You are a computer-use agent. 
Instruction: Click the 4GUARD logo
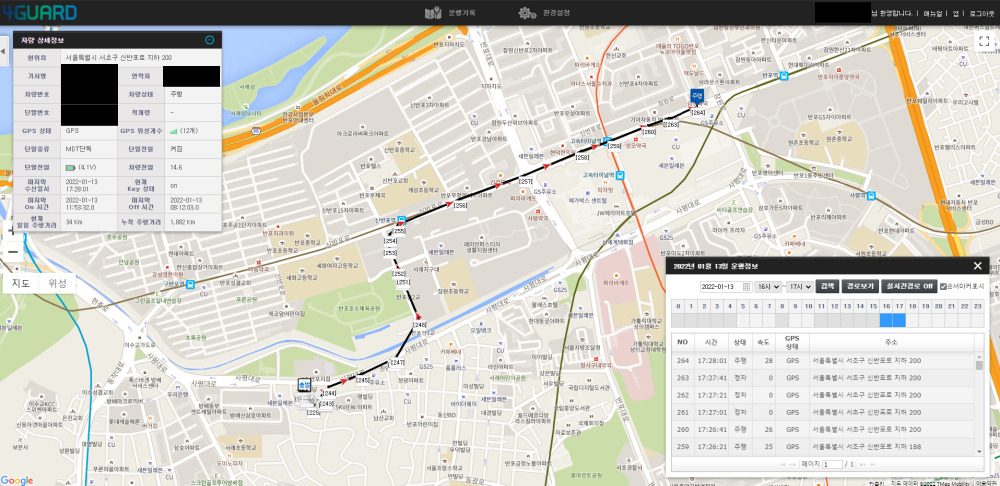39,12
